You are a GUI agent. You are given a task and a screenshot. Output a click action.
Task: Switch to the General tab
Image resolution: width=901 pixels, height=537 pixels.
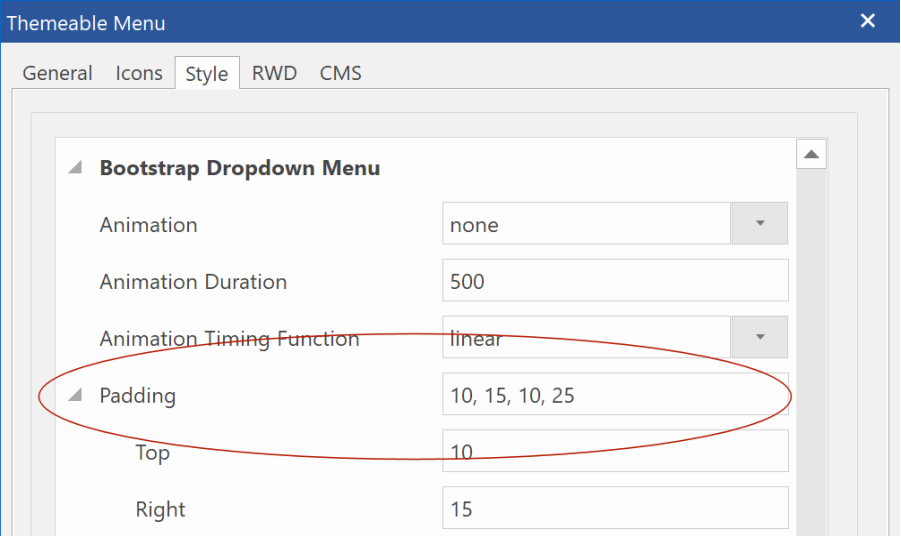[57, 74]
